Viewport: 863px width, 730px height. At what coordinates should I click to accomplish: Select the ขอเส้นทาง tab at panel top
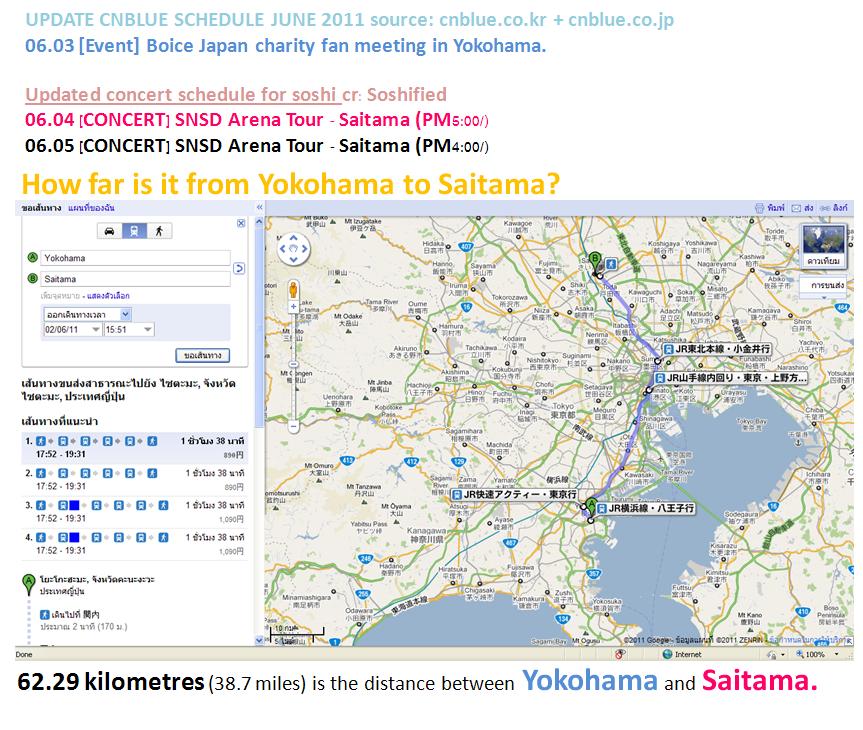(x=41, y=208)
